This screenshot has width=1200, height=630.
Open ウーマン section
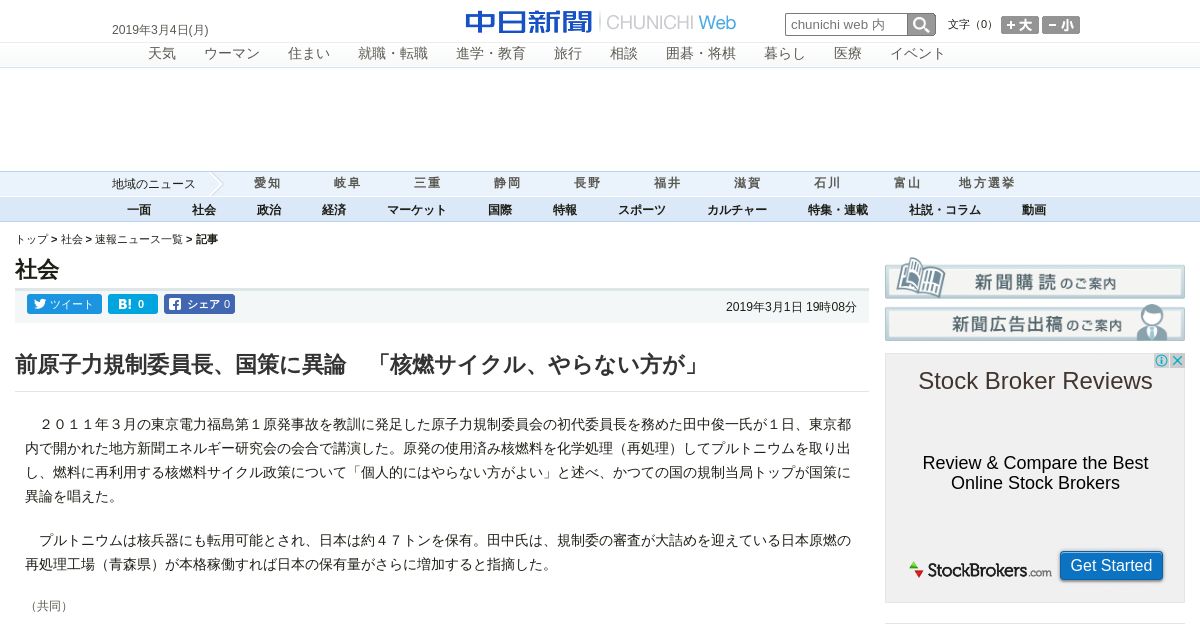(232, 54)
